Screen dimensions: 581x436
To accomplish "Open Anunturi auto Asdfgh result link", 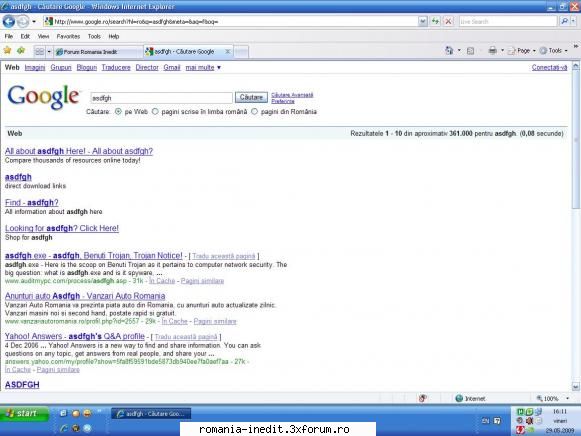I will tap(85, 296).
